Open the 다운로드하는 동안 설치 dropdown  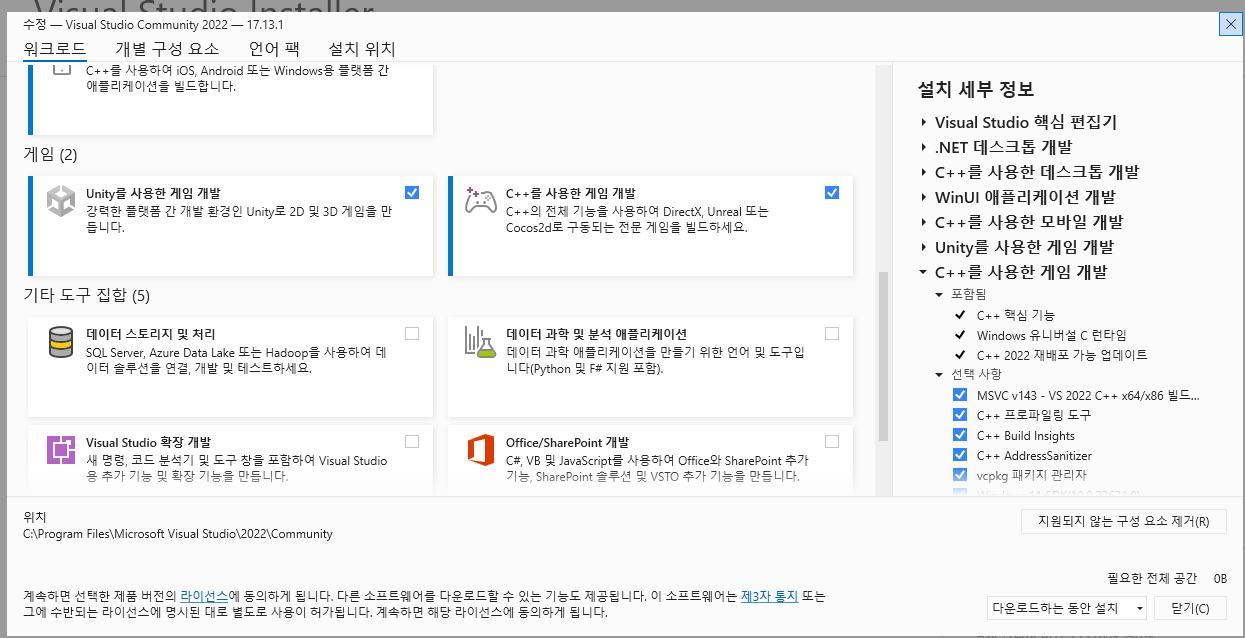pos(1067,608)
